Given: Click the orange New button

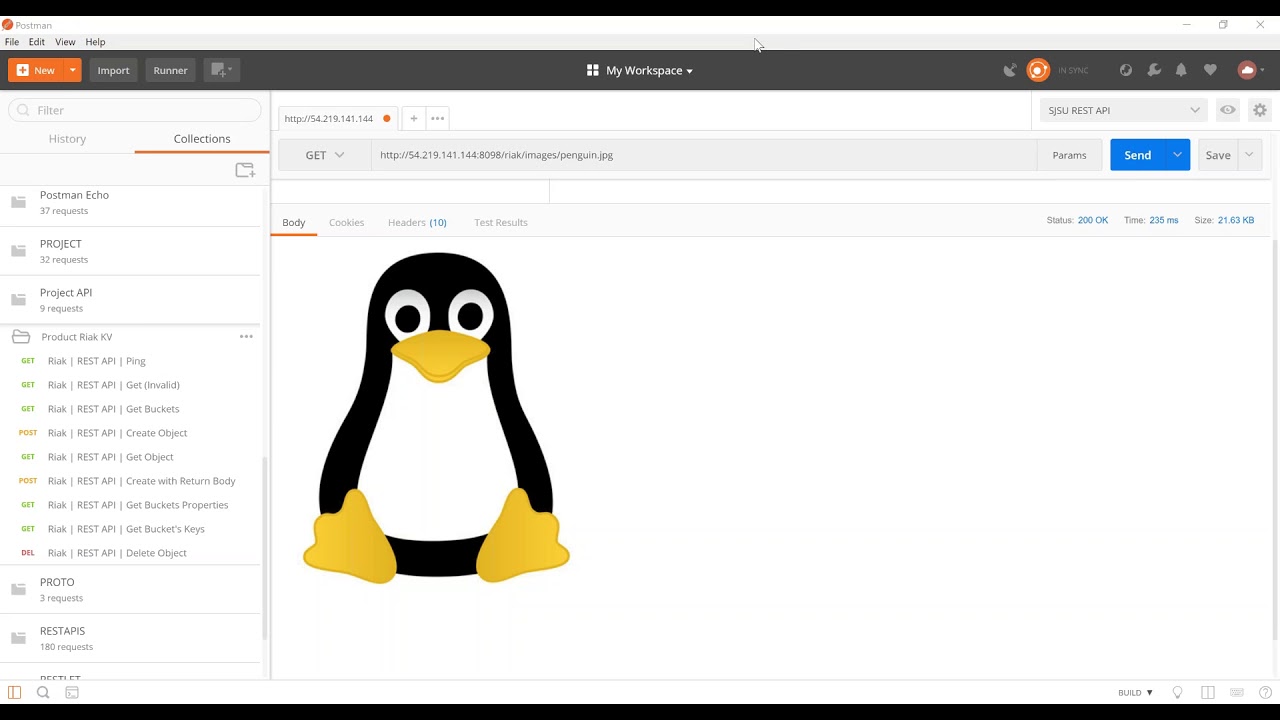Looking at the screenshot, I should click(x=36, y=70).
